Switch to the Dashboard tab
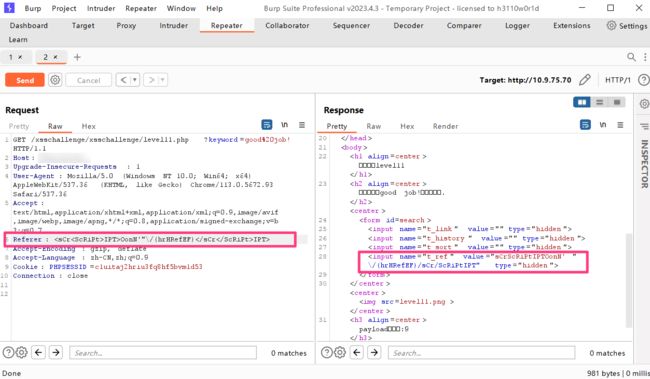 point(29,25)
